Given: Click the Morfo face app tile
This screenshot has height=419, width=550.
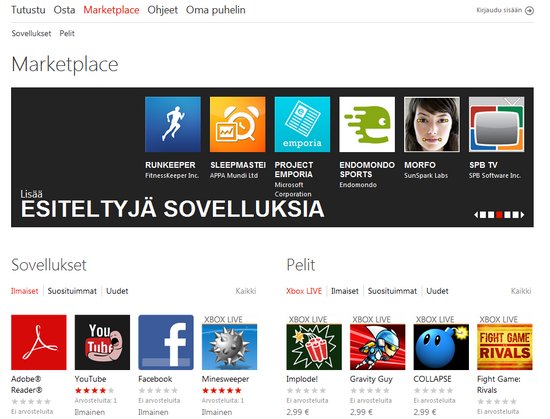Looking at the screenshot, I should (x=432, y=124).
